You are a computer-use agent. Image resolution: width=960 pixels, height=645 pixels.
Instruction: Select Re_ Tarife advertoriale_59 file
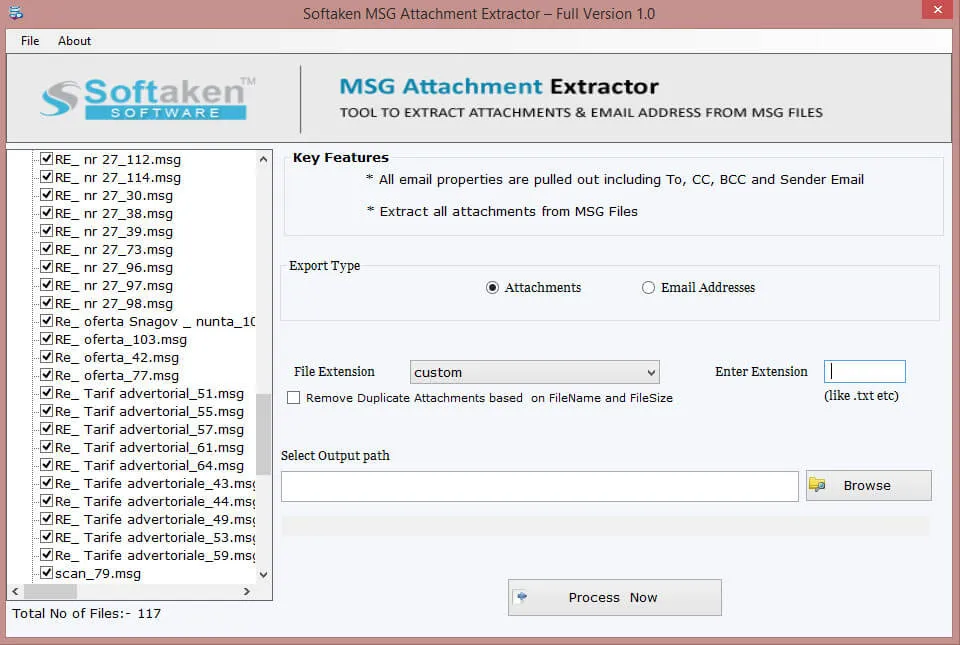click(x=155, y=555)
